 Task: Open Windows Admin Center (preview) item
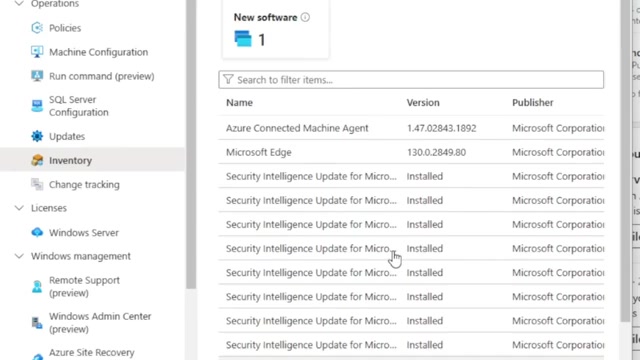(x=100, y=322)
